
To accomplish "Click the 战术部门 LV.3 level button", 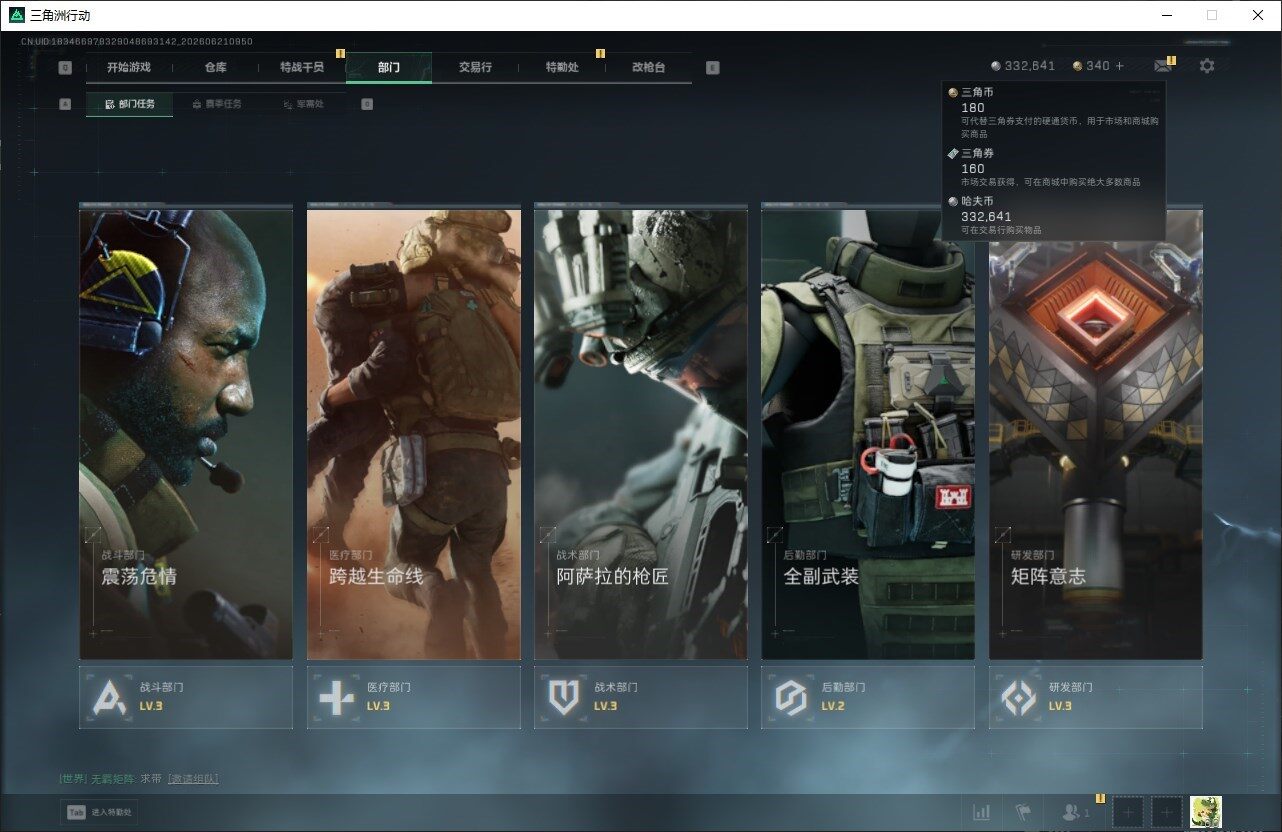I will click(x=641, y=697).
